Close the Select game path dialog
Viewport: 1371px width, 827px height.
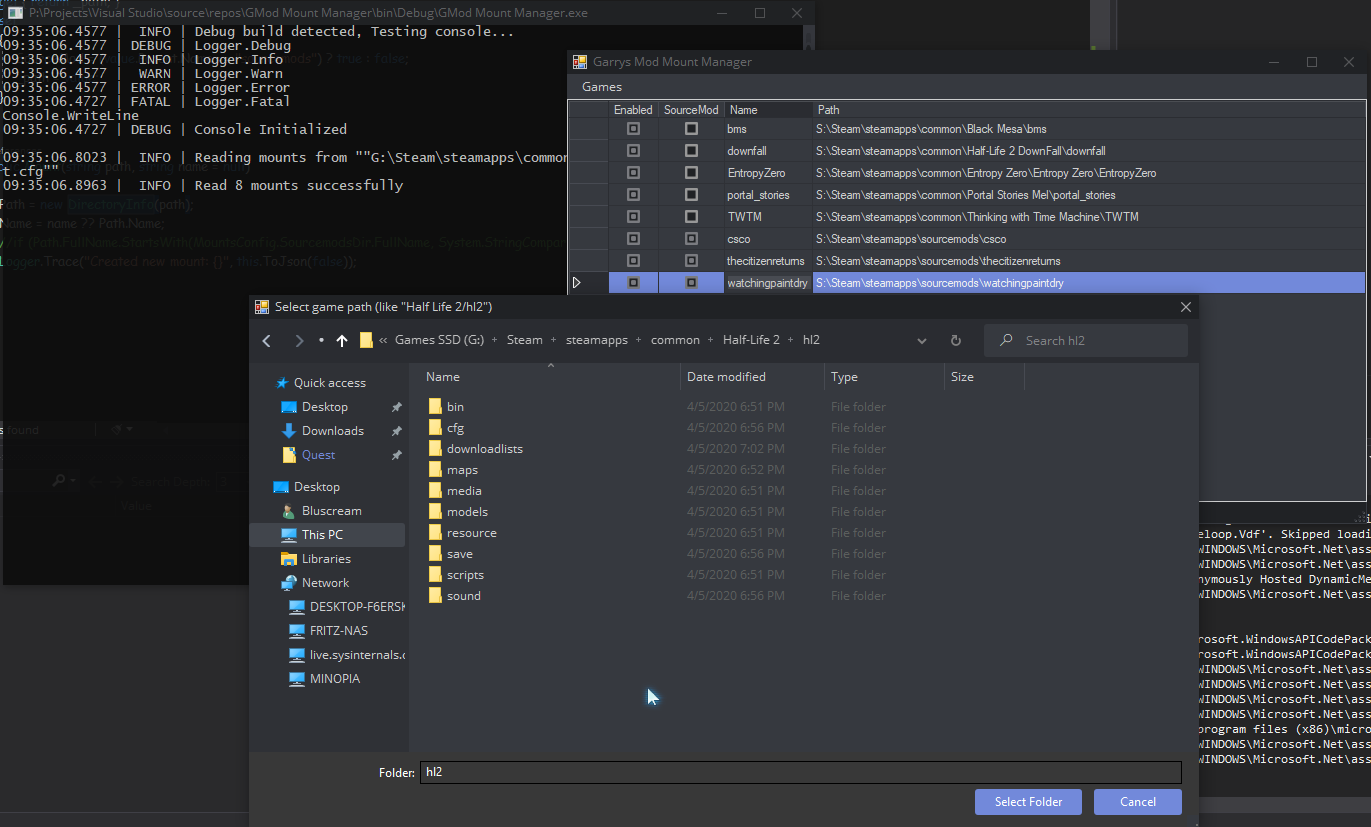1186,307
